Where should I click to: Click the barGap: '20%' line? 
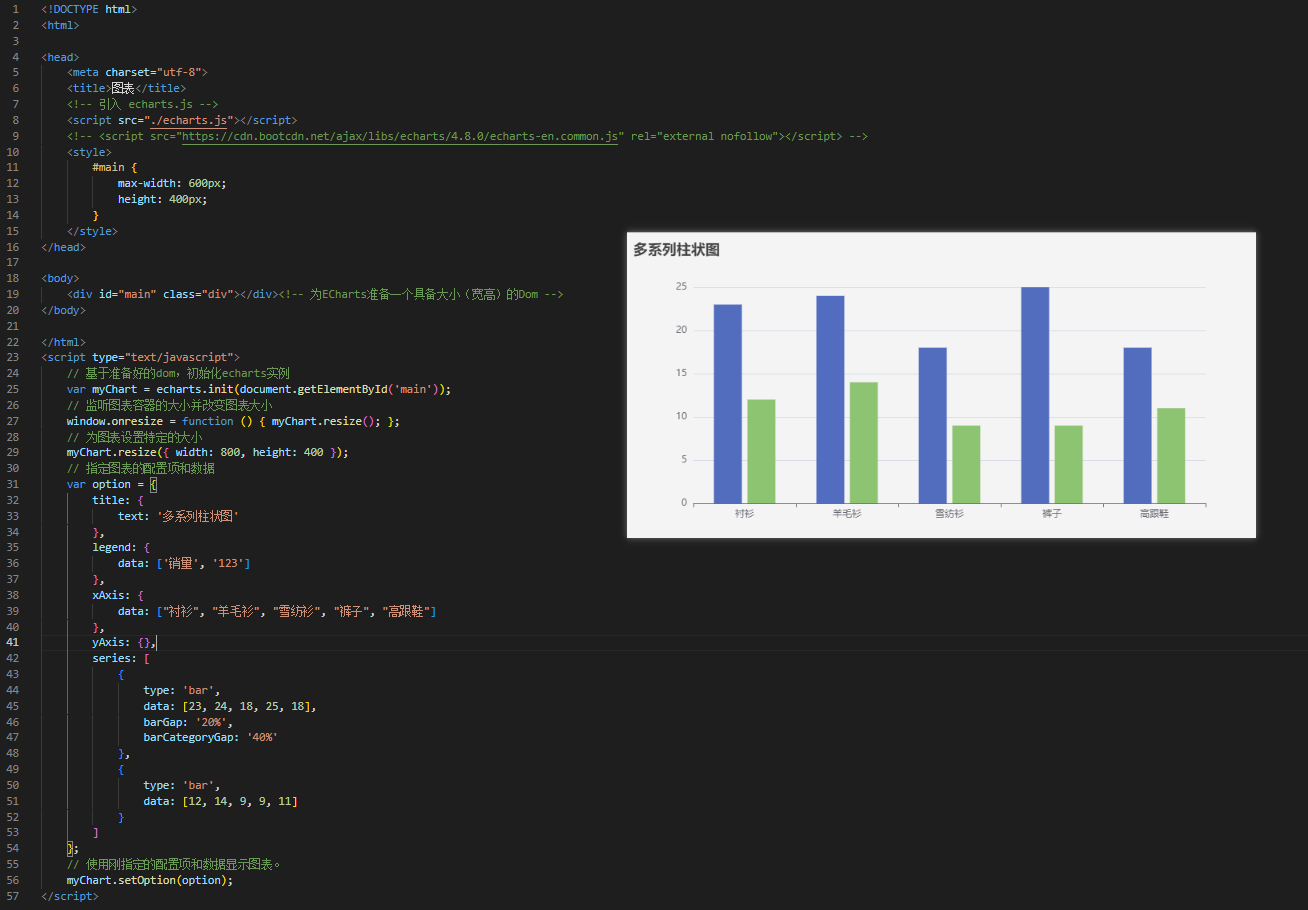[x=188, y=722]
